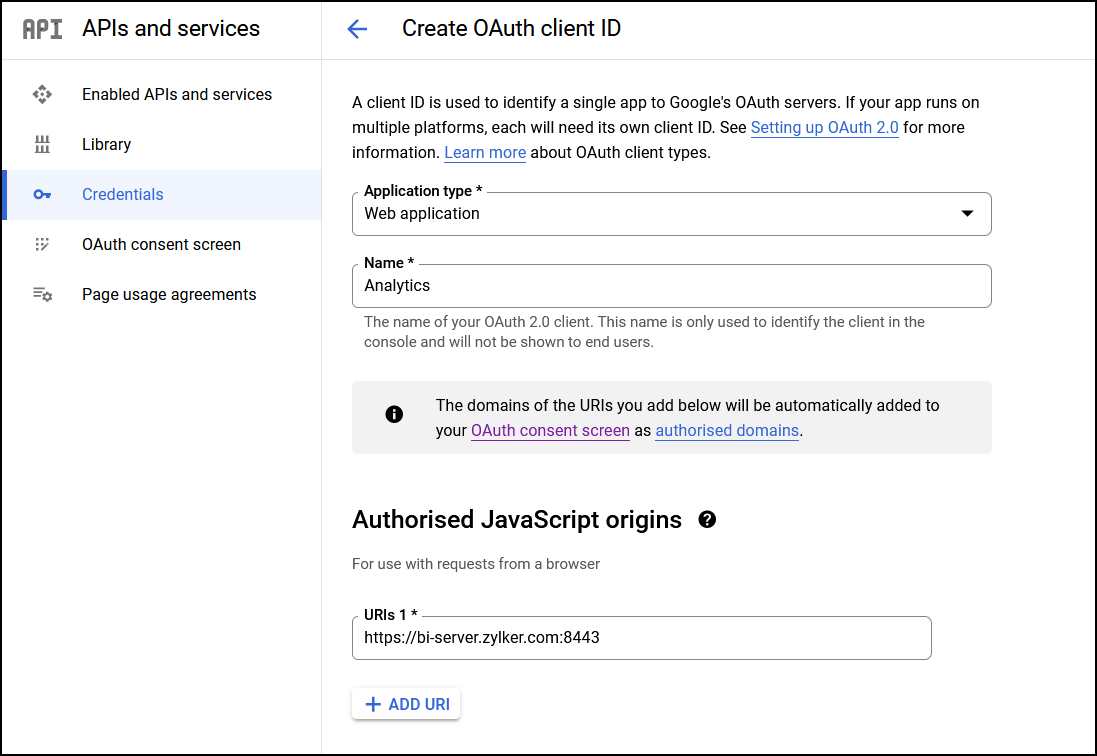1097x756 pixels.
Task: Click the back arrow near Create OAuth client ID
Action: coord(357,29)
